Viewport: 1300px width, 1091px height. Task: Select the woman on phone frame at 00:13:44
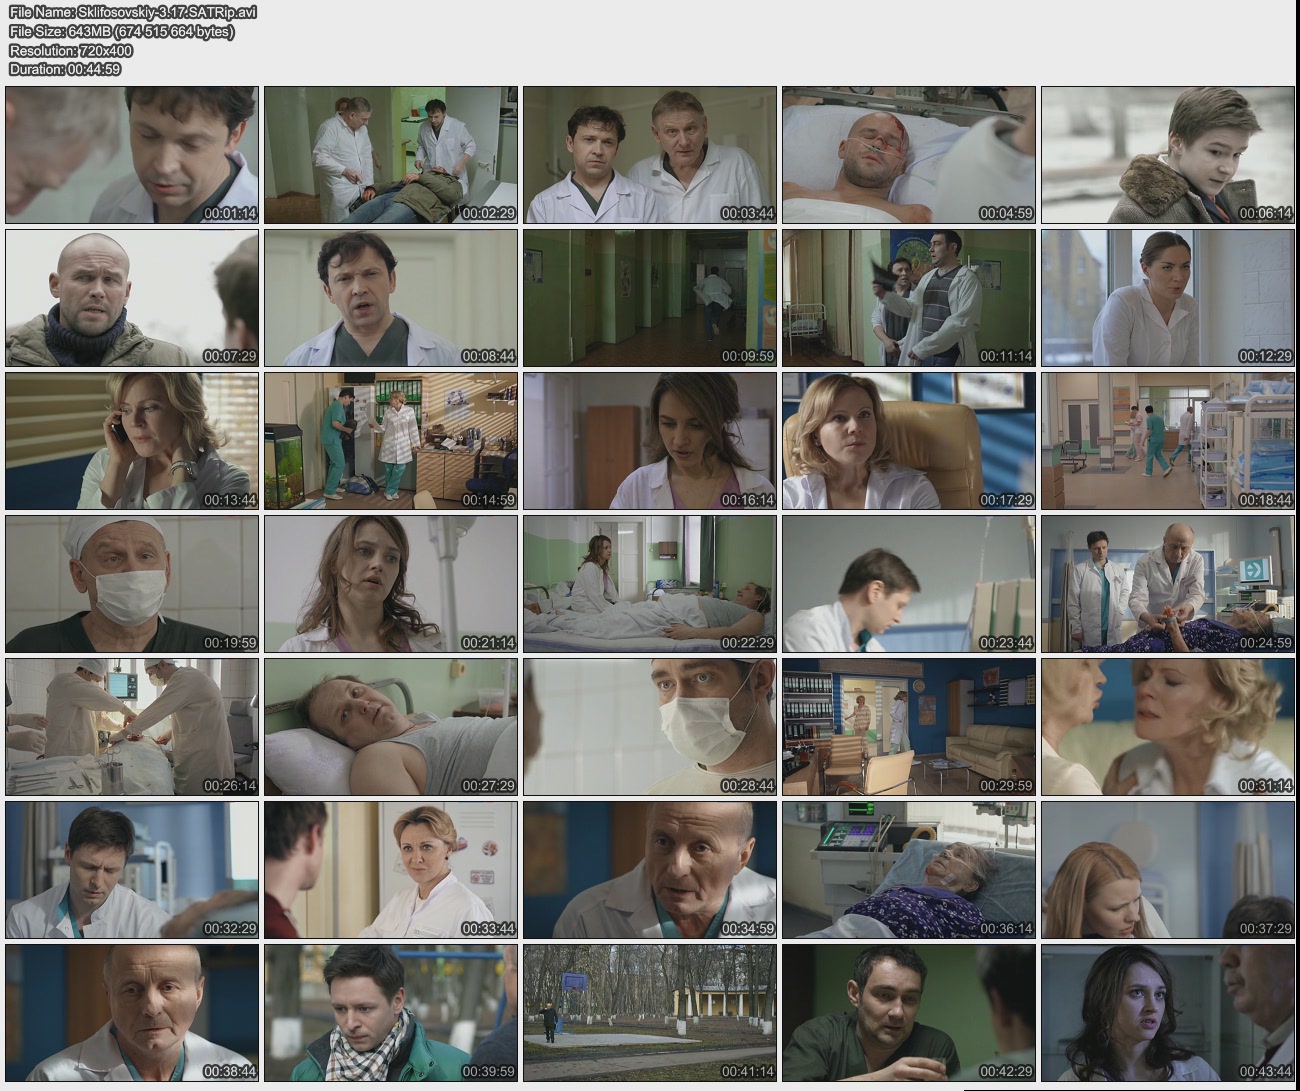point(132,441)
